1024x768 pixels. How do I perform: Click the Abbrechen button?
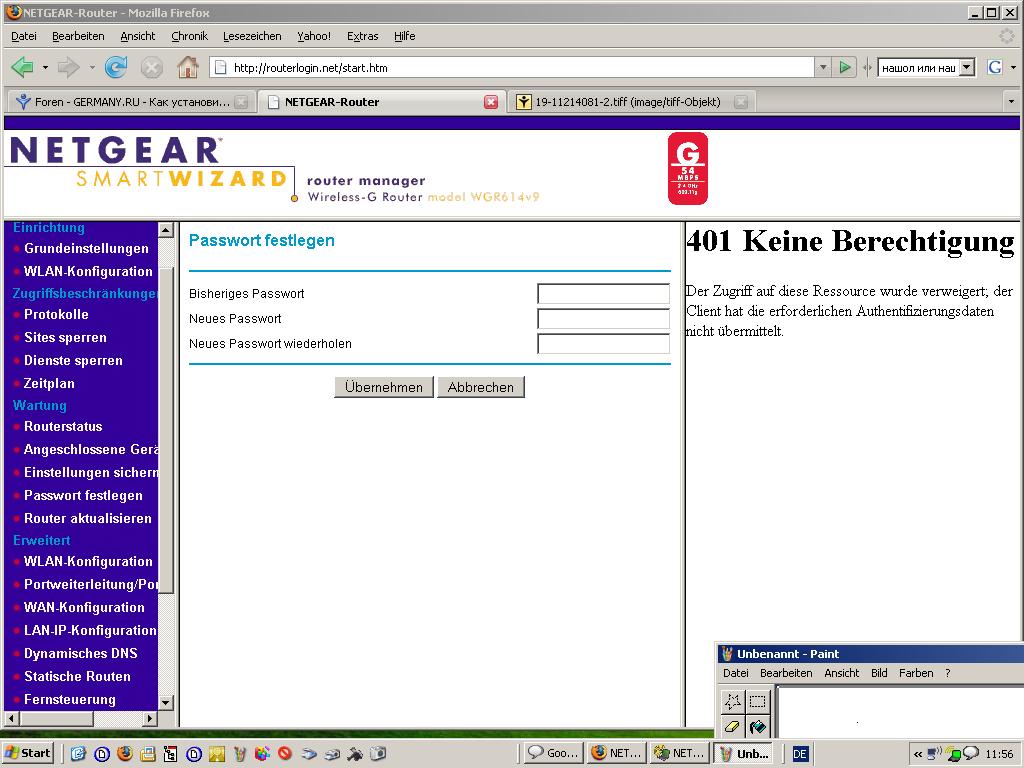481,387
